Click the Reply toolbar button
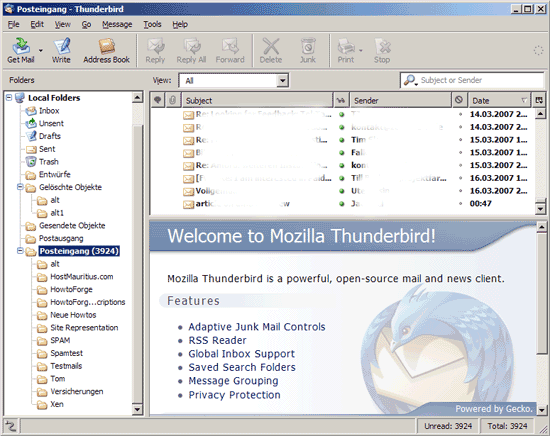 155,50
